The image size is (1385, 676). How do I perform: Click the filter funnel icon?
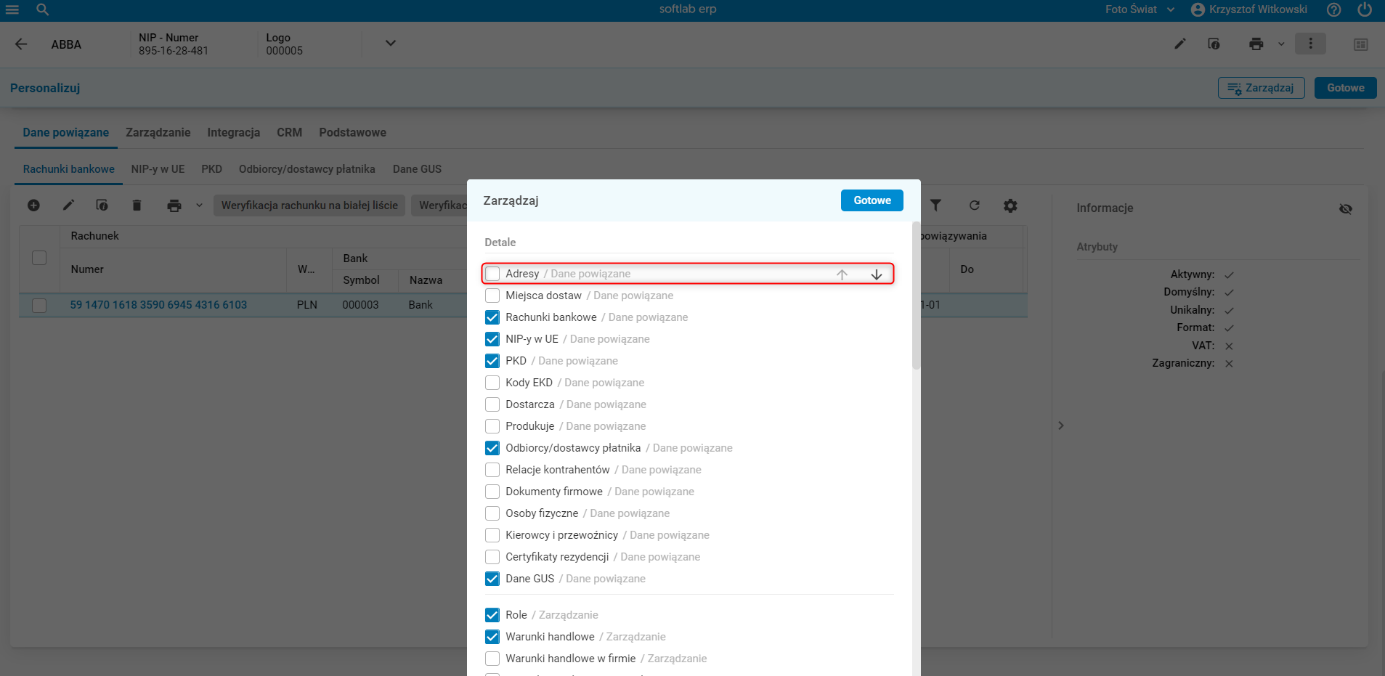(x=936, y=205)
